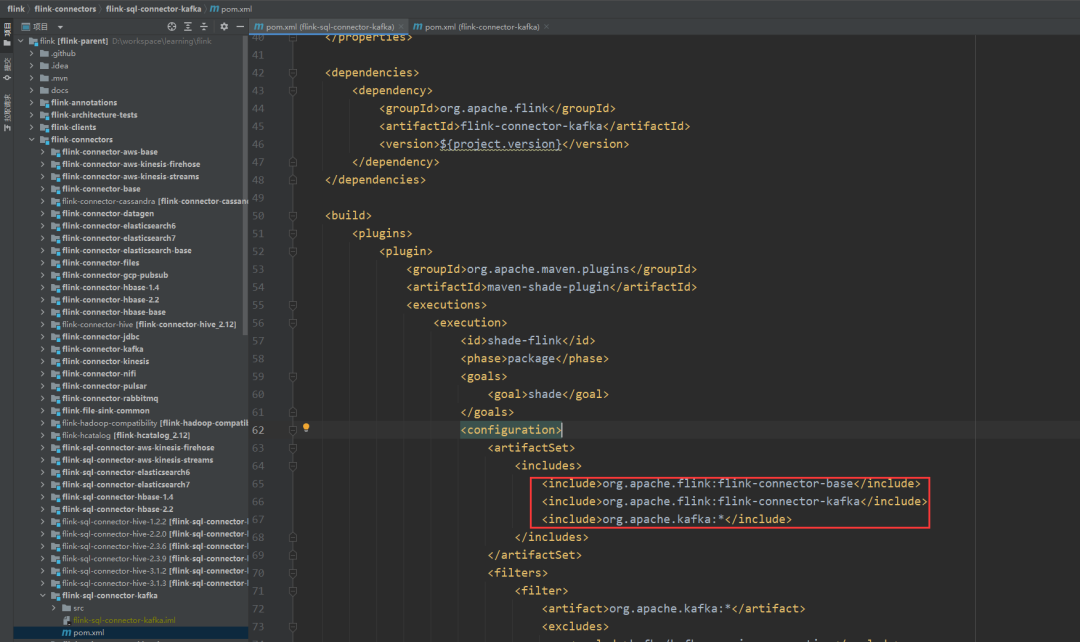Viewport: 1080px width, 642px height.
Task: Open the Commit tool window in left sidebar
Action: coord(7,67)
